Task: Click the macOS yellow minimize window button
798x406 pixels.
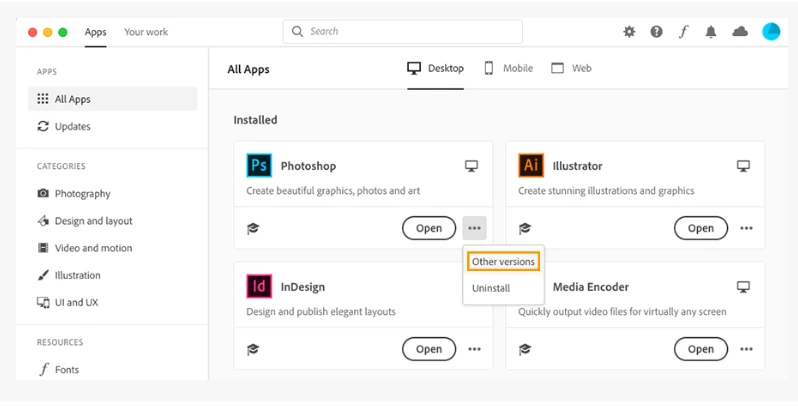Action: [48, 32]
